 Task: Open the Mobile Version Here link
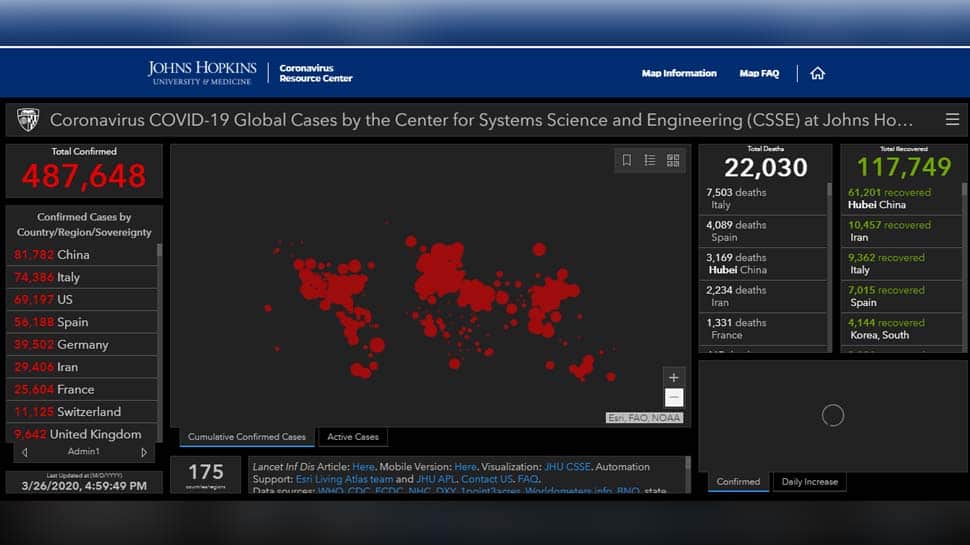coord(465,466)
